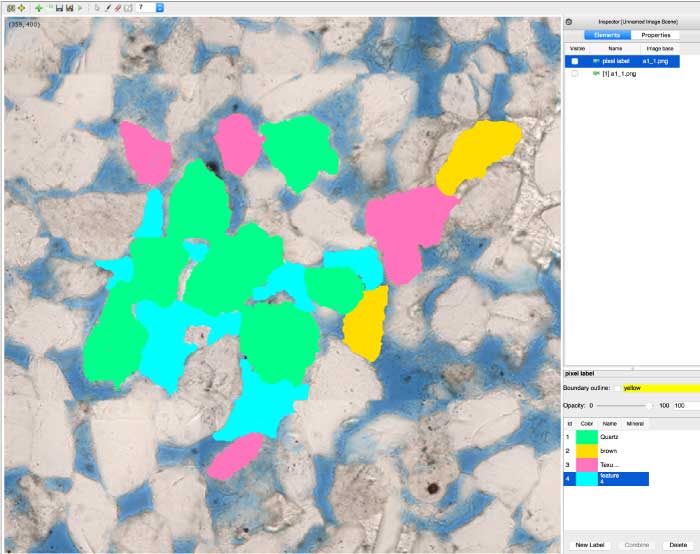Select the Quartz label name
This screenshot has height=554, width=700.
point(609,437)
